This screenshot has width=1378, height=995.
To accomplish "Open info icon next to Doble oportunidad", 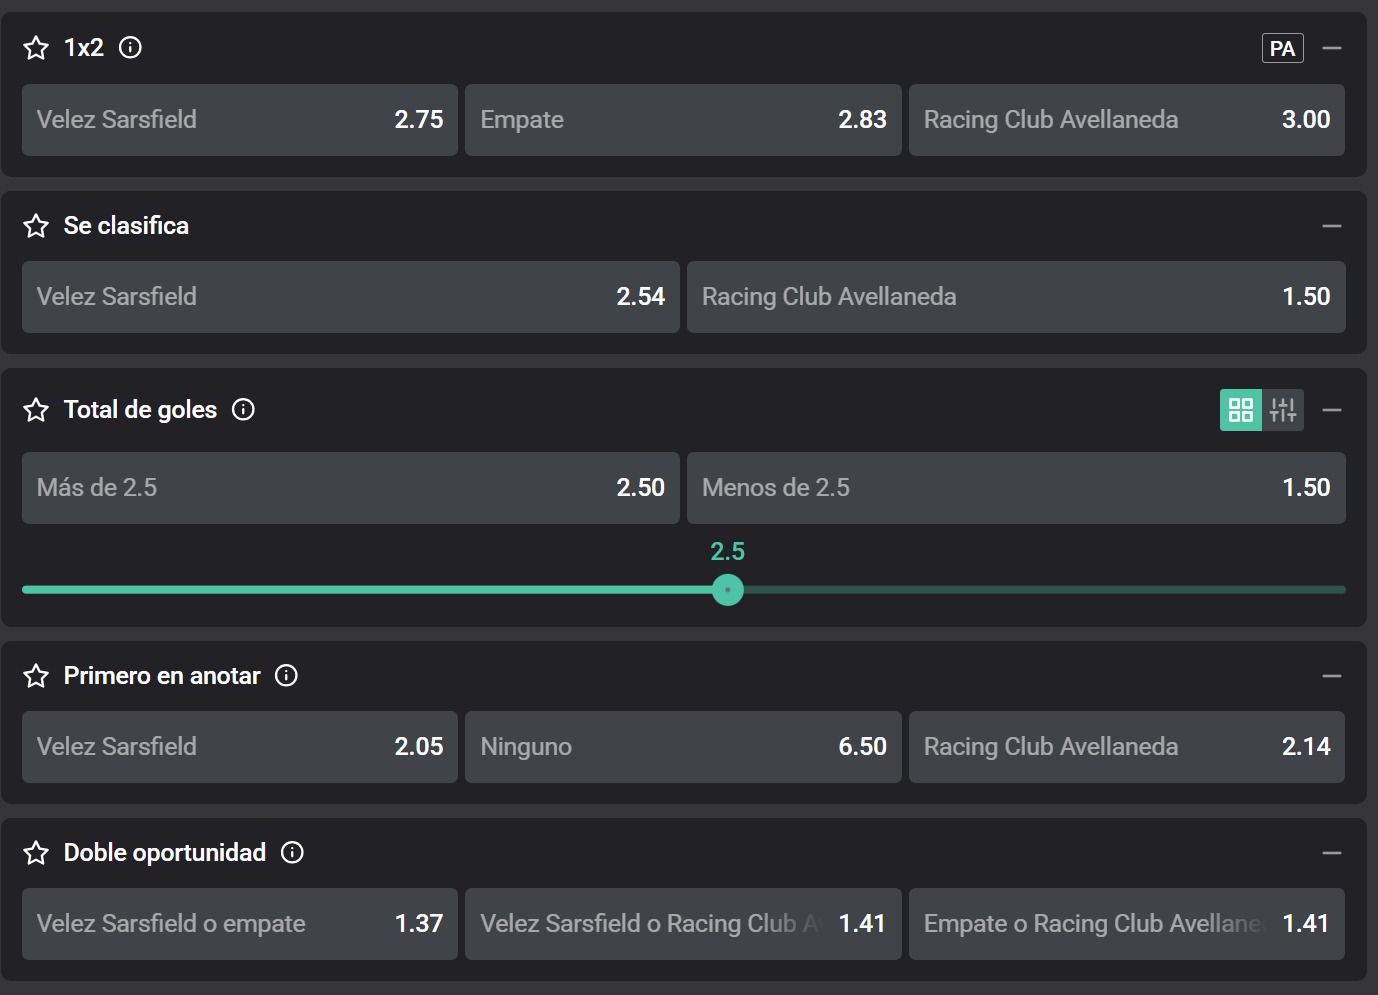I will pyautogui.click(x=292, y=852).
